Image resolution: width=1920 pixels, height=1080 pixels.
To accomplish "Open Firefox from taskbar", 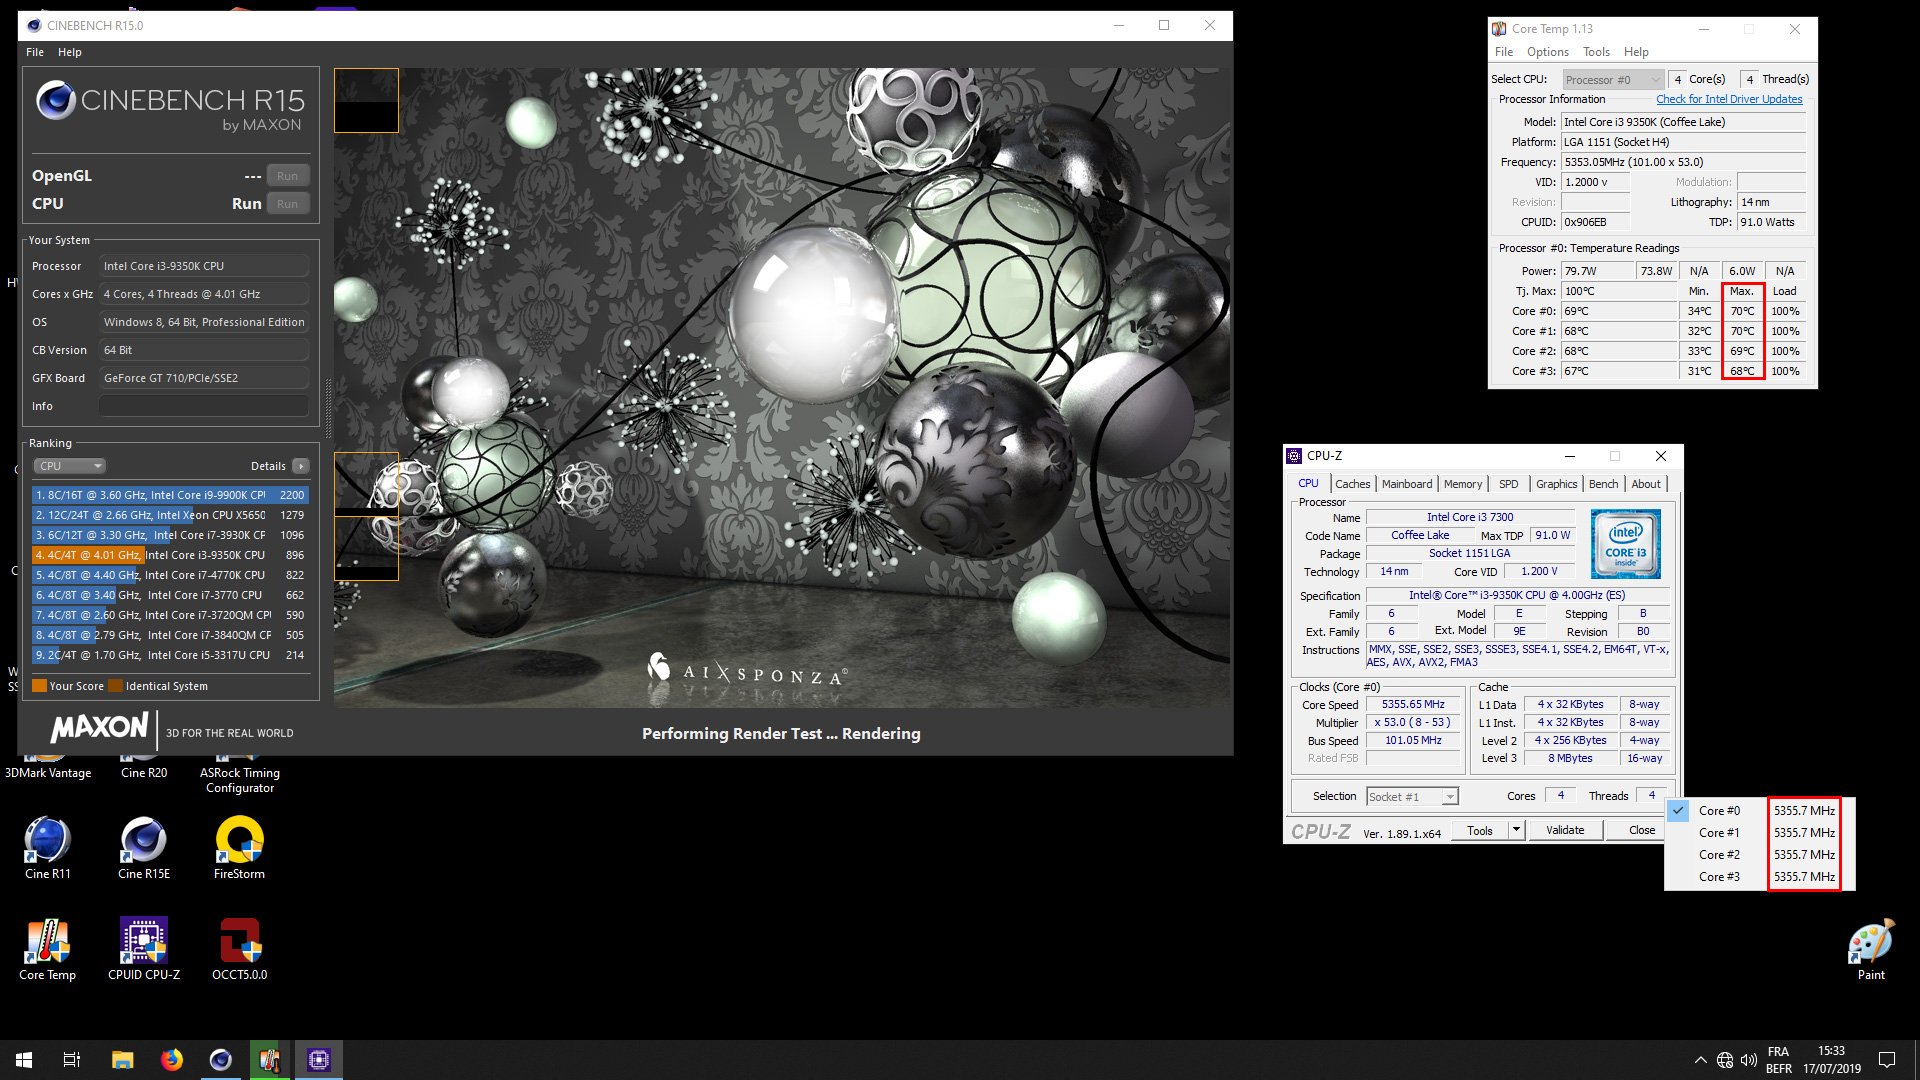I will (172, 1060).
